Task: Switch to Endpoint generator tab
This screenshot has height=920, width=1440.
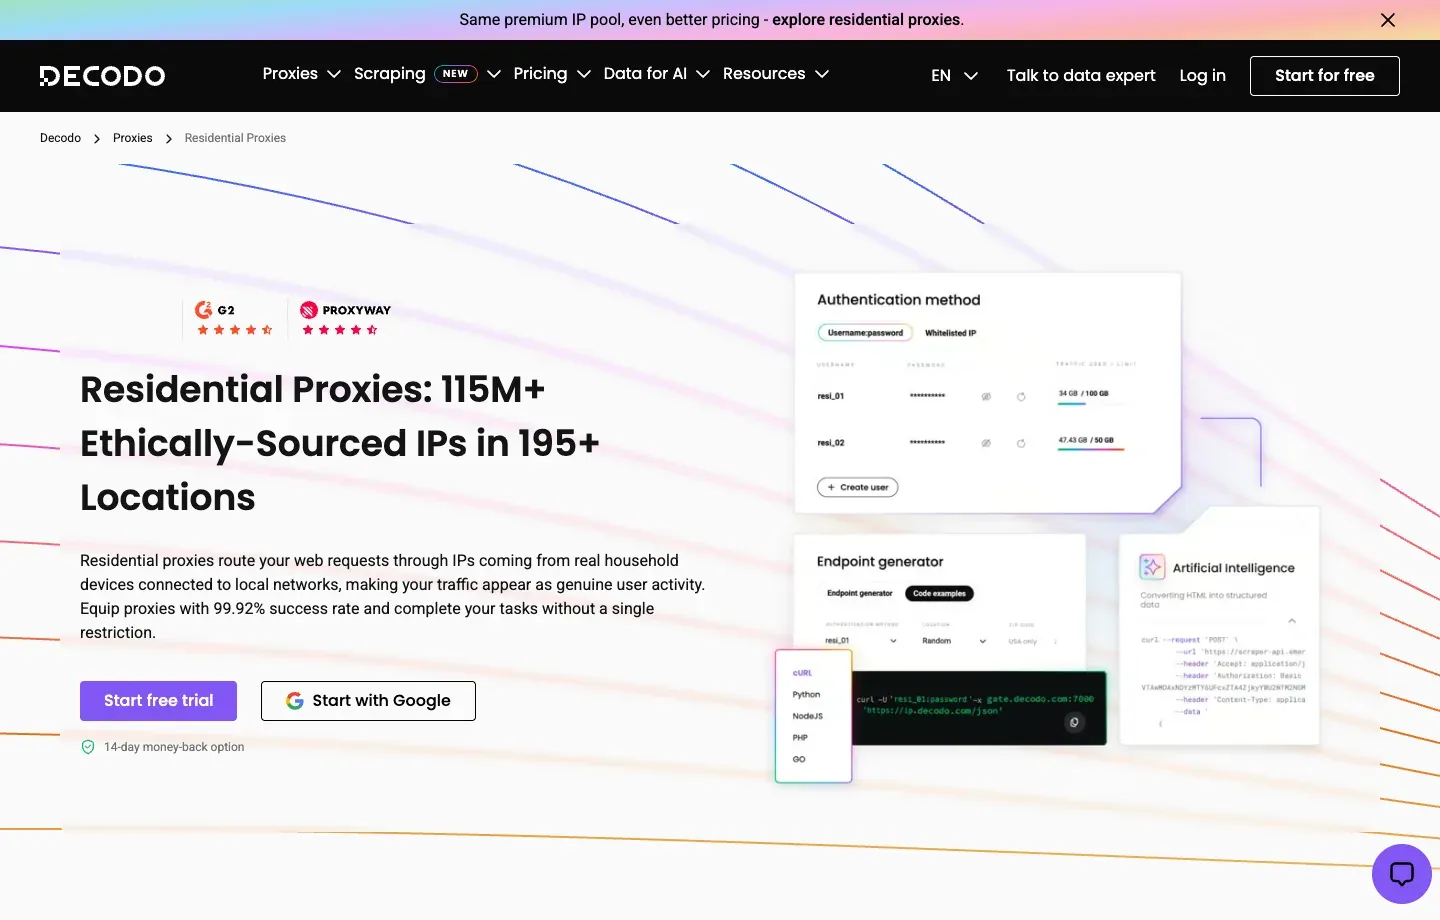Action: (859, 593)
